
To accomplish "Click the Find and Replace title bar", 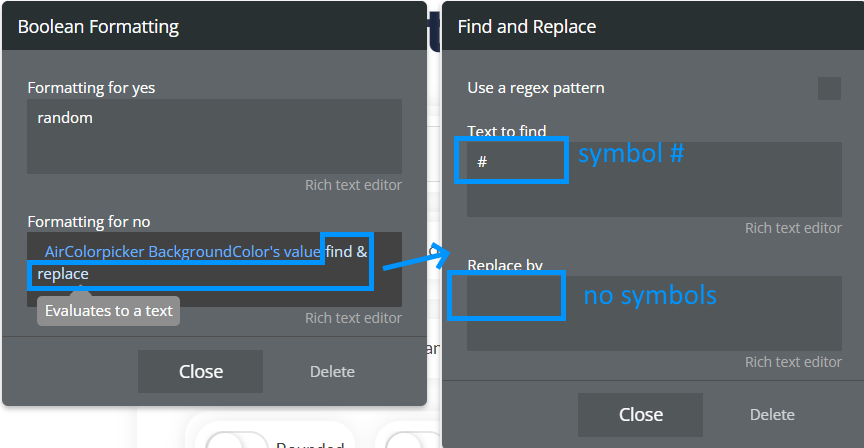I will point(653,26).
